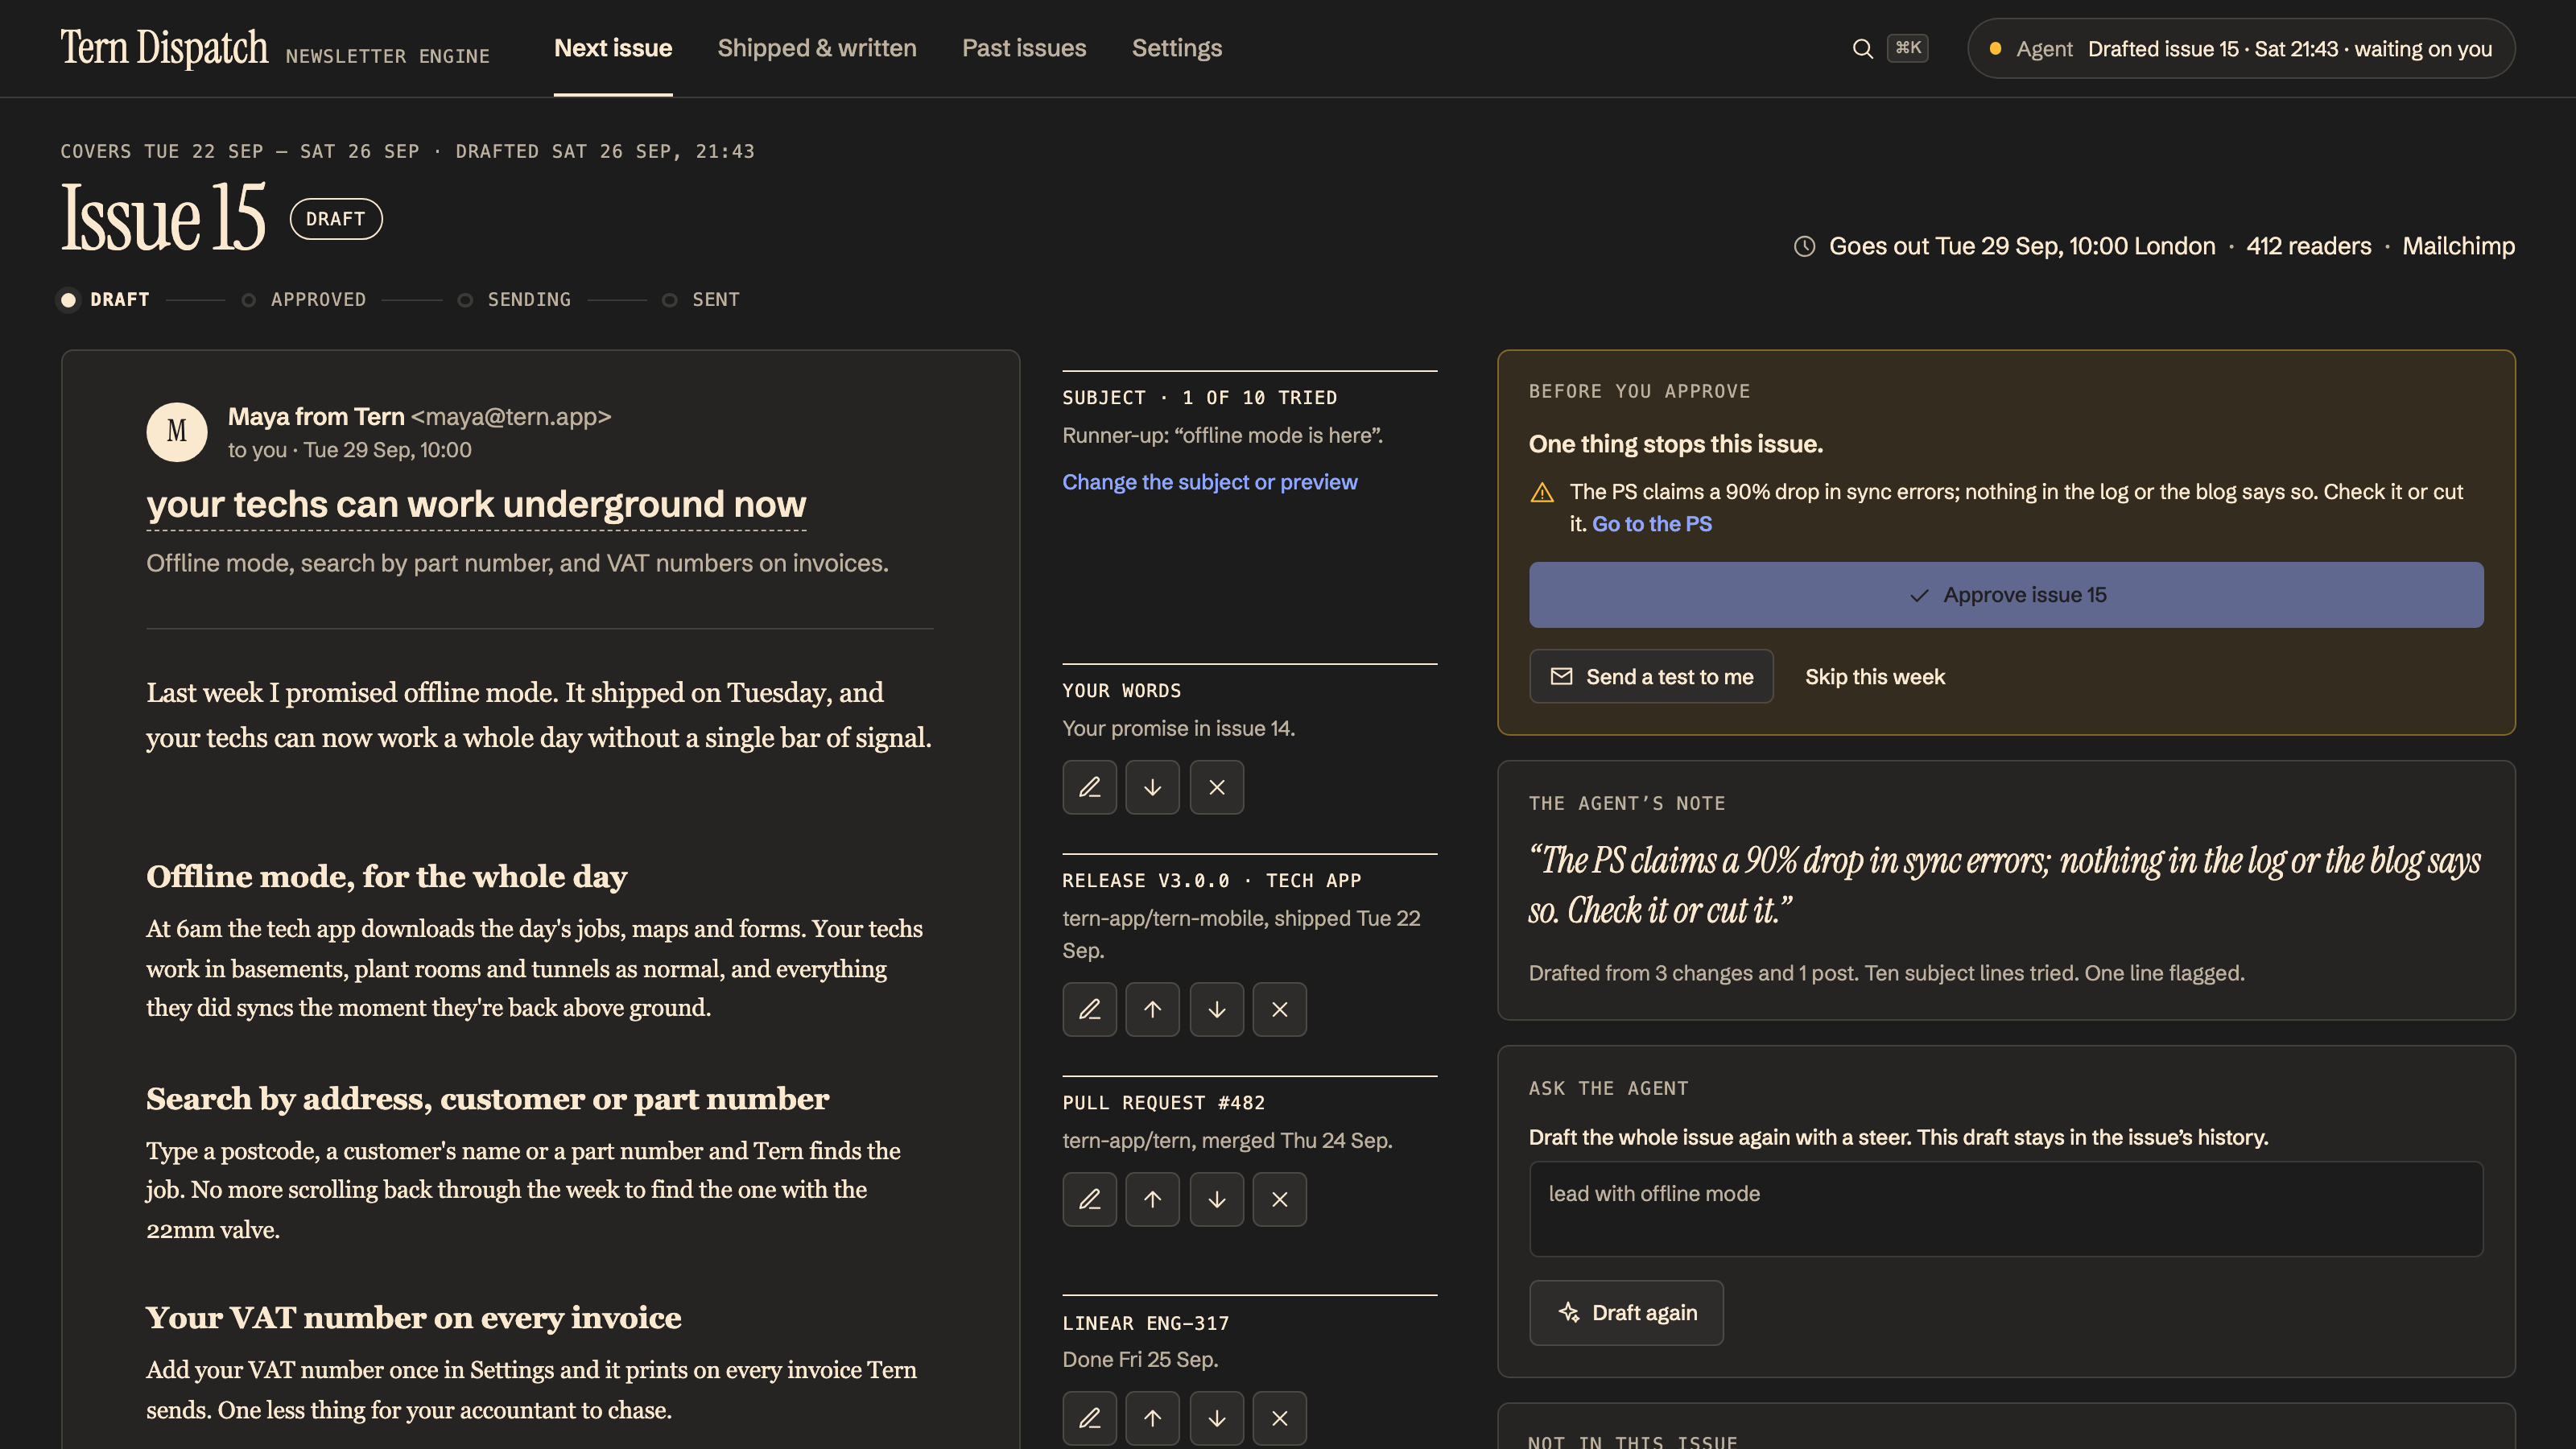
Task: Edit the Linear ENG-317 block
Action: click(1089, 1418)
